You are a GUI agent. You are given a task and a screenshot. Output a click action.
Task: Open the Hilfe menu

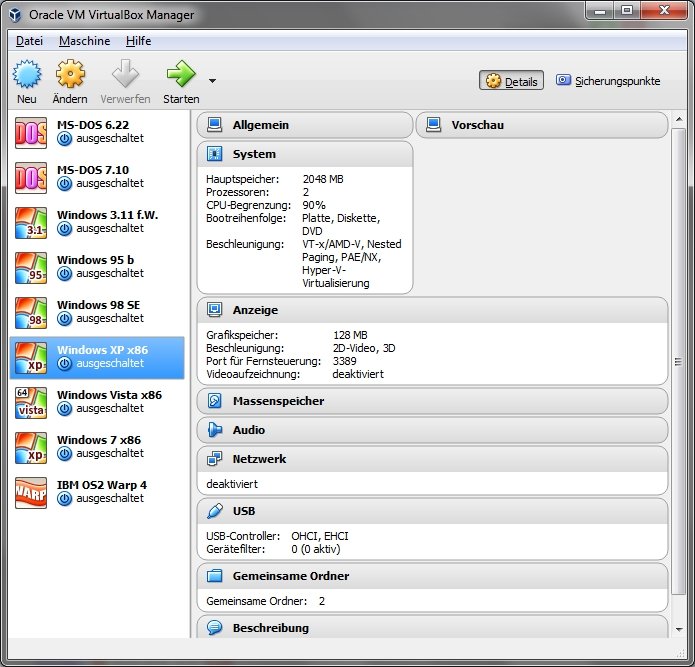pos(138,41)
